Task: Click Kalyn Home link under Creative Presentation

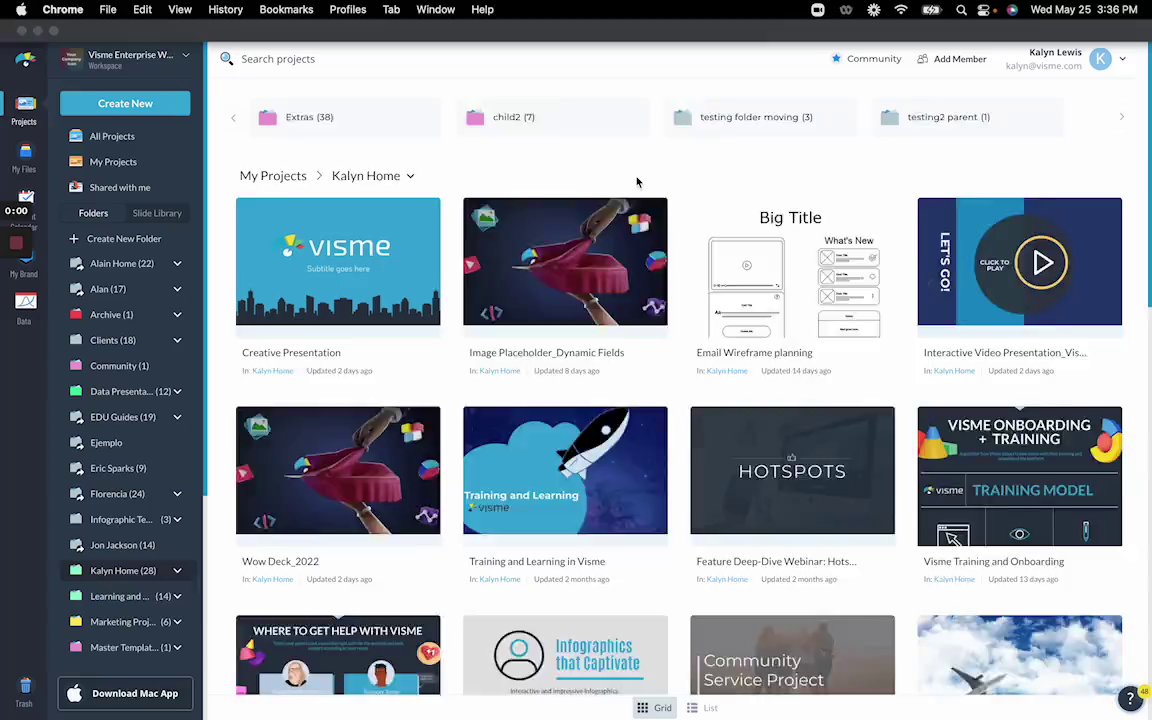Action: coord(273,371)
